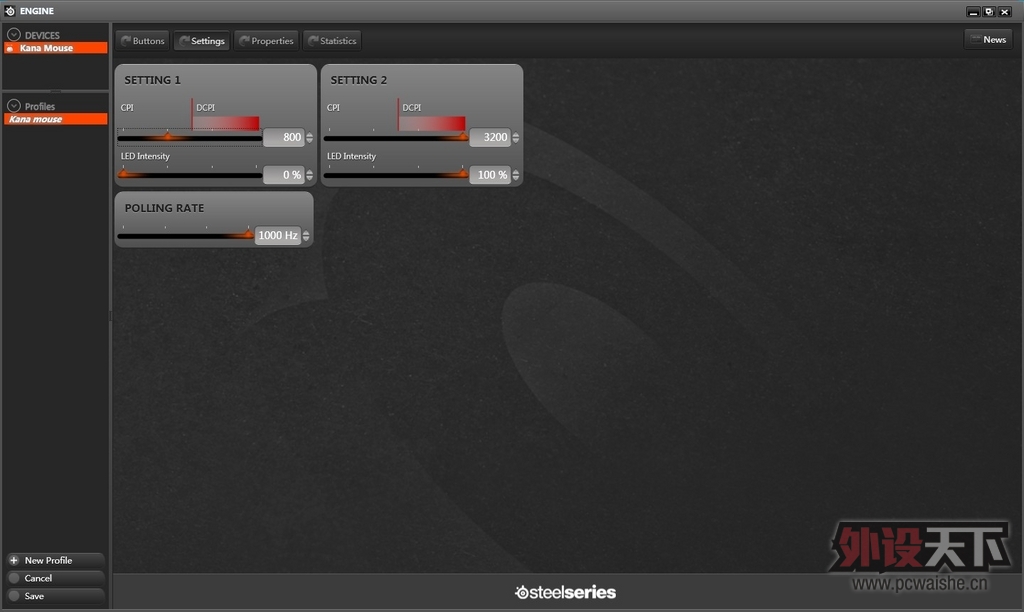Click the 1000 Hz polling rate field
This screenshot has height=612, width=1024.
point(278,235)
